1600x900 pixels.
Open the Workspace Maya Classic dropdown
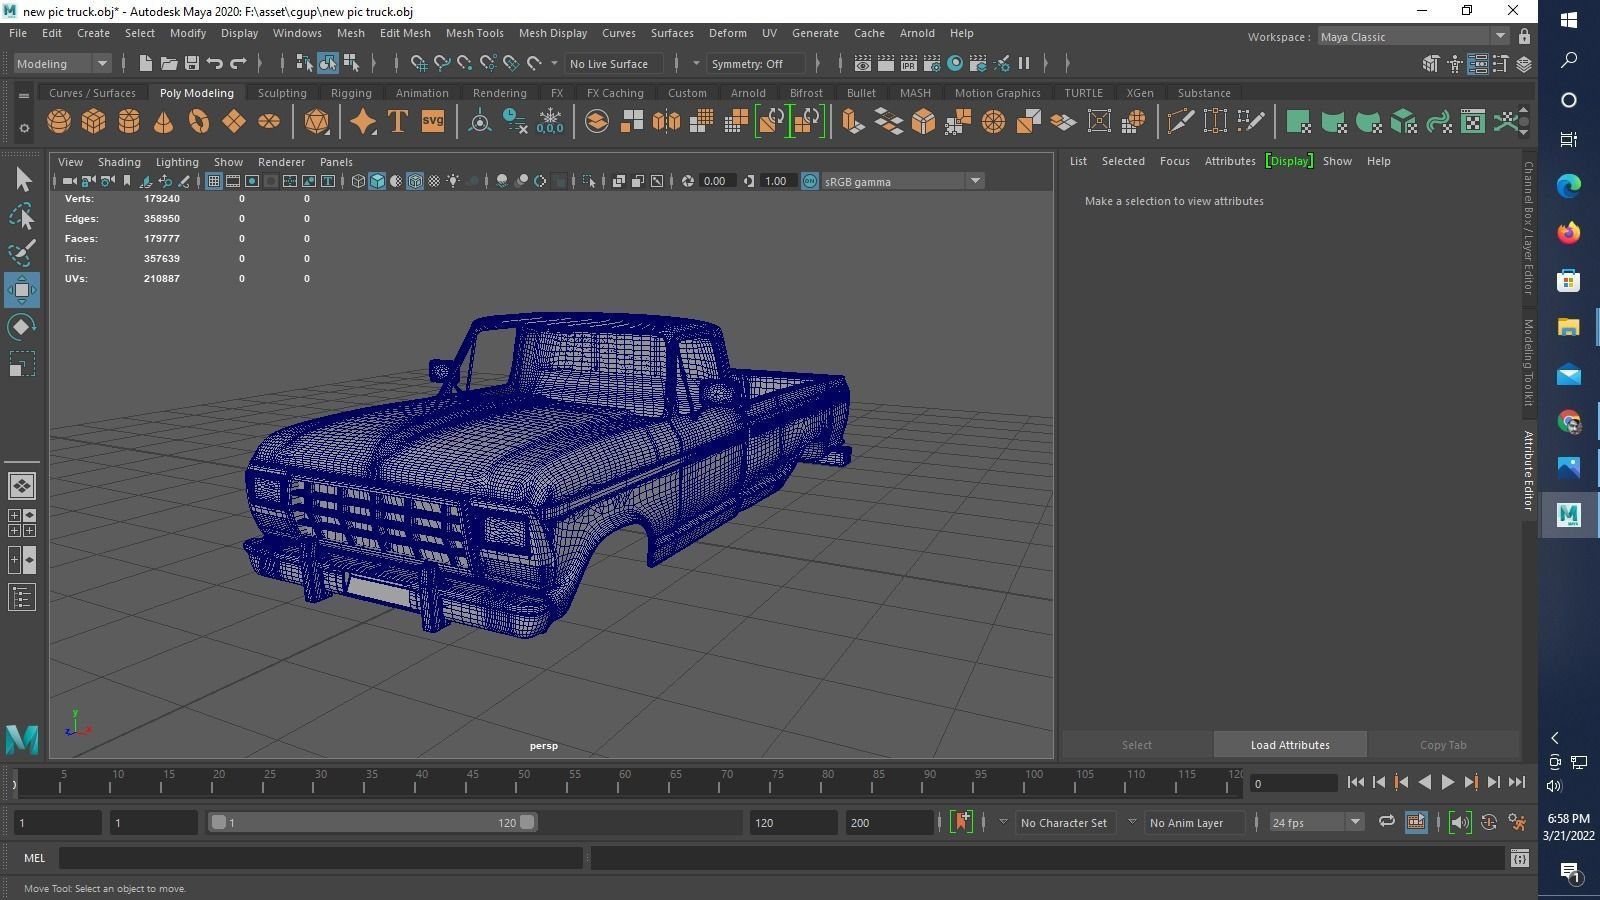1412,36
